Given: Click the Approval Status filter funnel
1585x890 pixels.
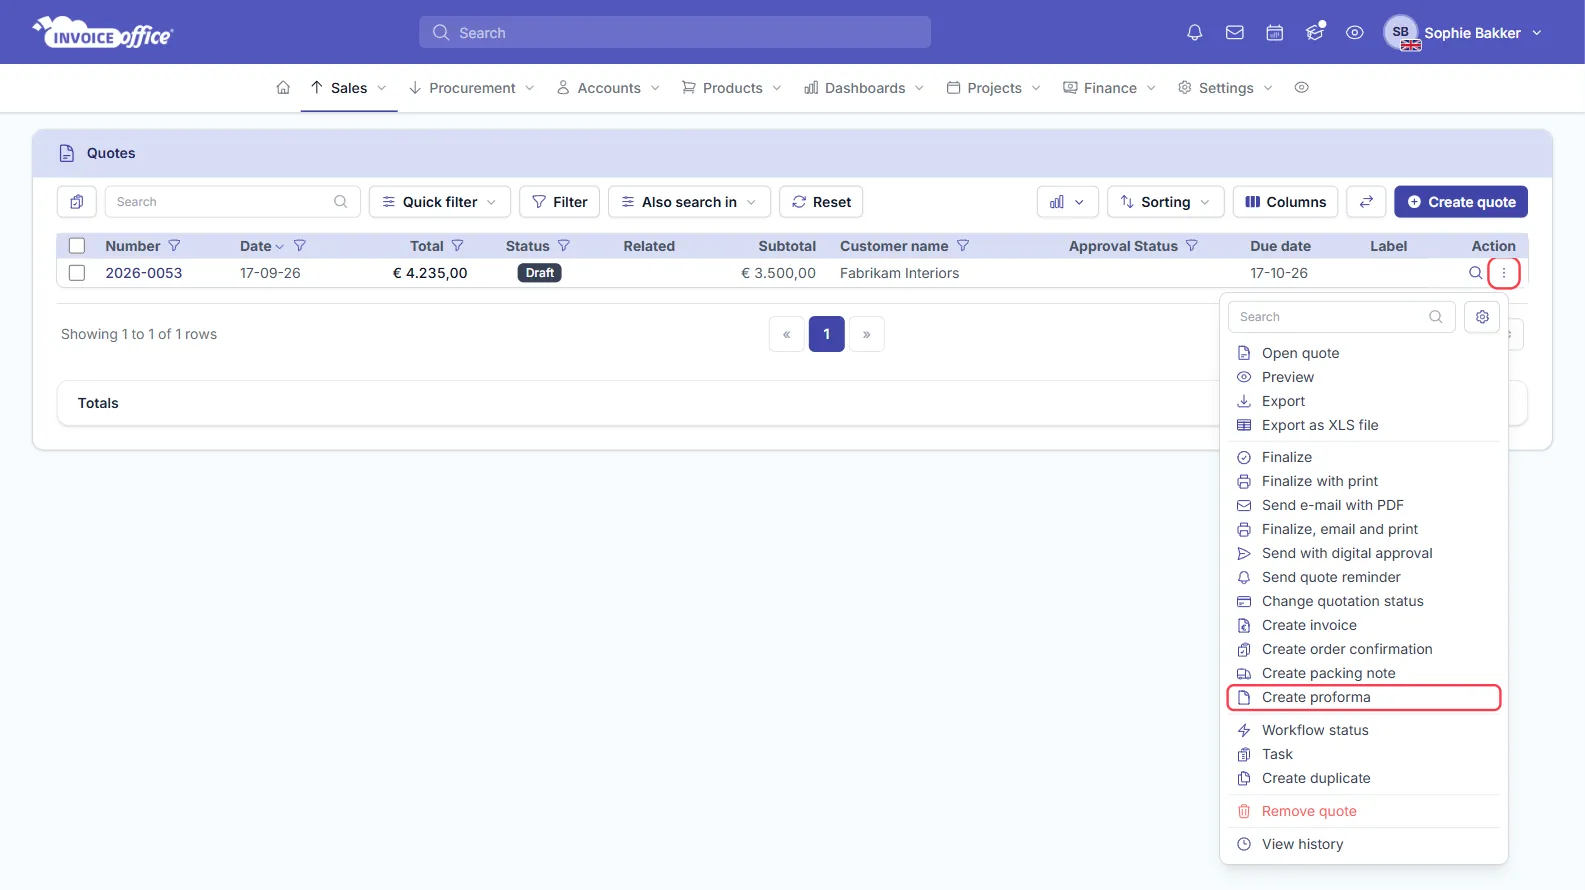Looking at the screenshot, I should 1191,246.
